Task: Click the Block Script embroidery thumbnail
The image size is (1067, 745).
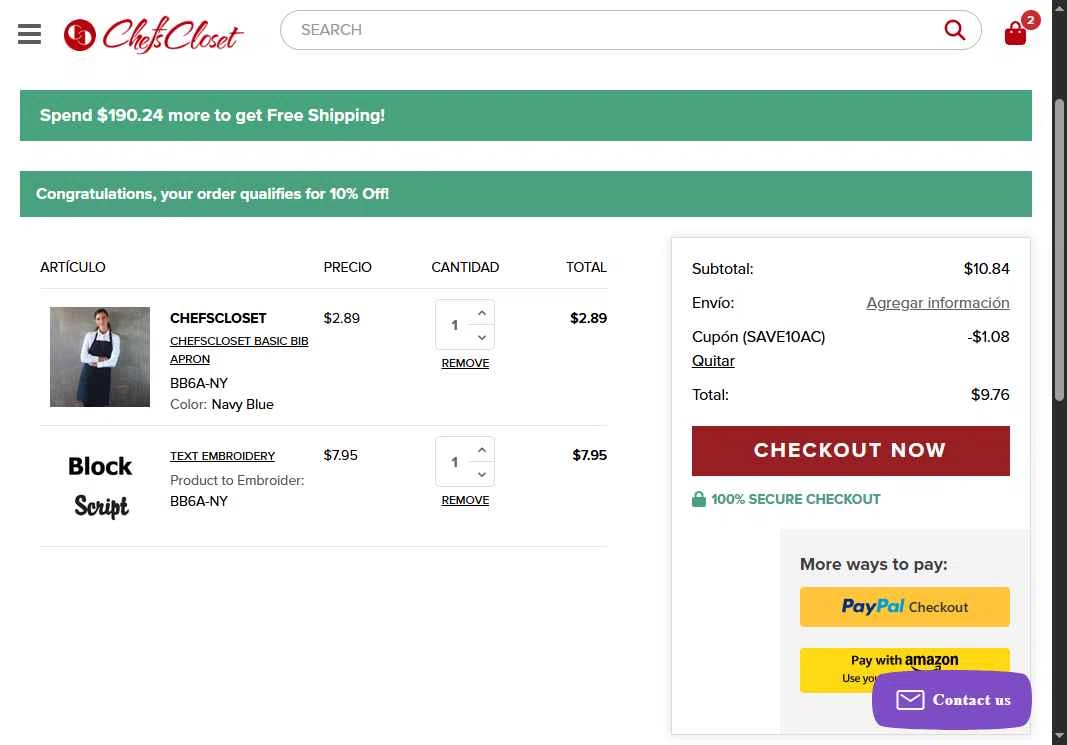Action: [x=100, y=486]
